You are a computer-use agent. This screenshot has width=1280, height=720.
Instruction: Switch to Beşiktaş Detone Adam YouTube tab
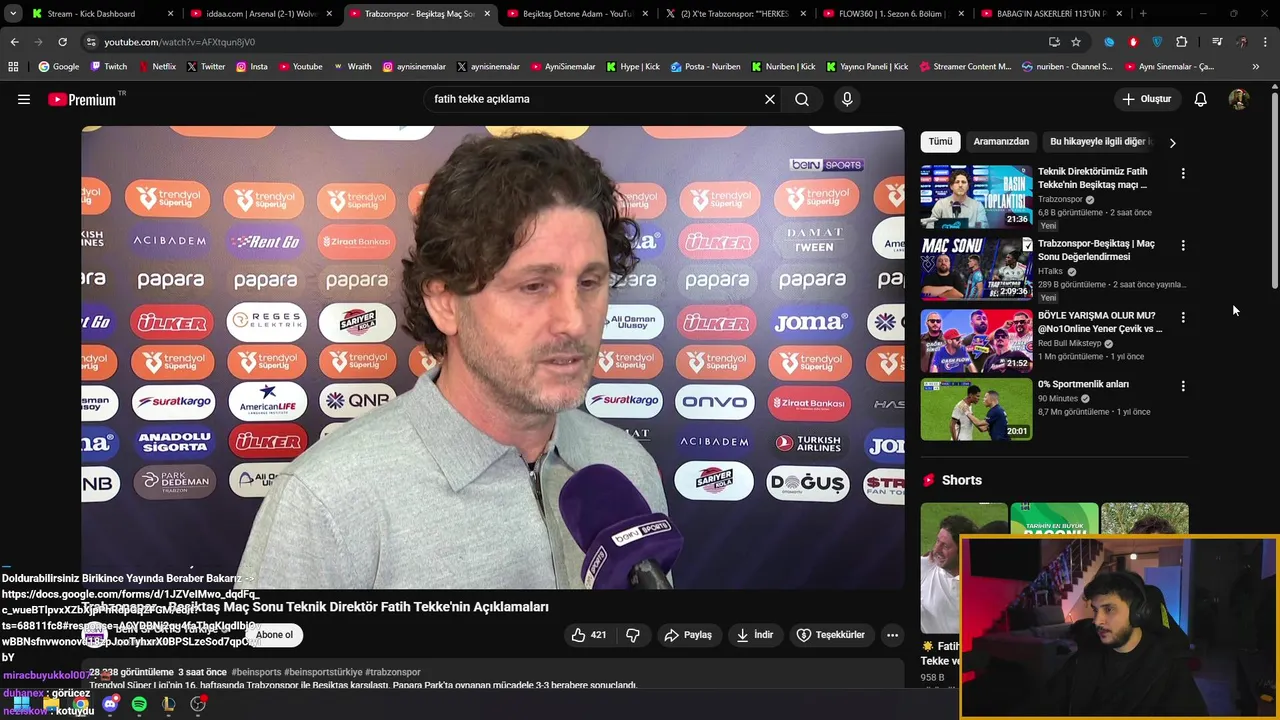pyautogui.click(x=578, y=14)
